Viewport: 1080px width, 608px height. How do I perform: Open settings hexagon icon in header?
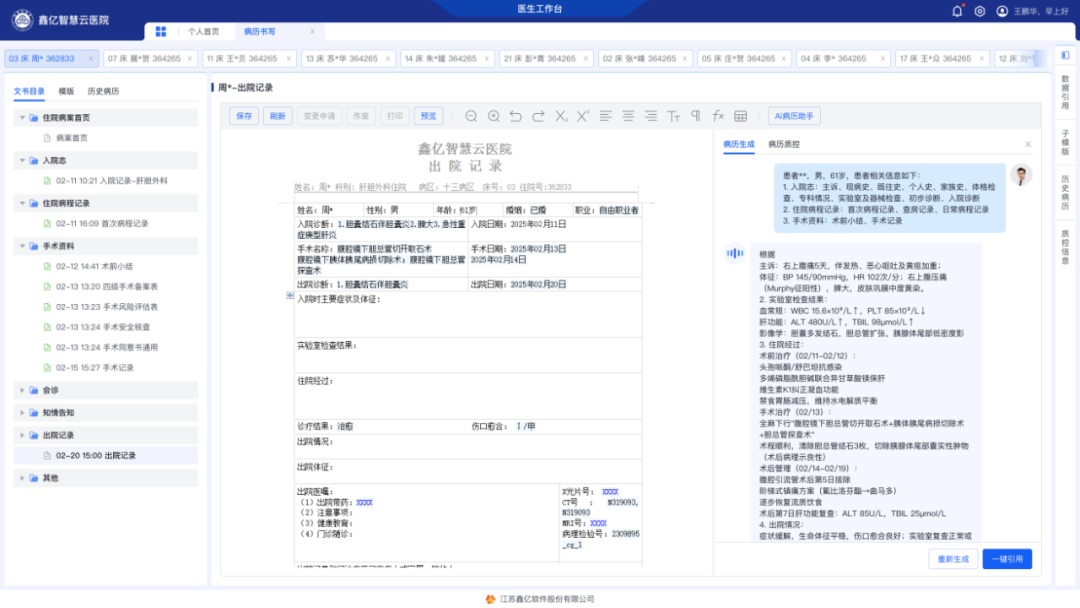click(979, 11)
